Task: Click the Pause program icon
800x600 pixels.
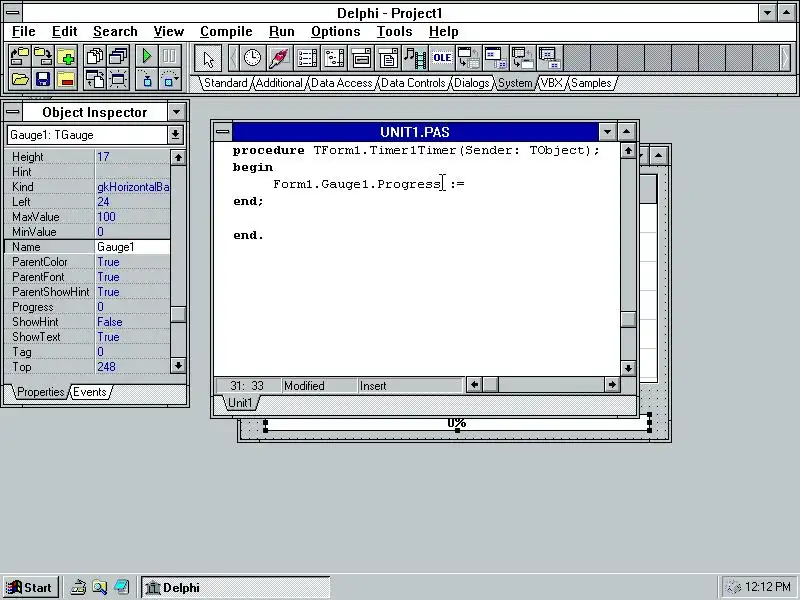Action: click(170, 56)
